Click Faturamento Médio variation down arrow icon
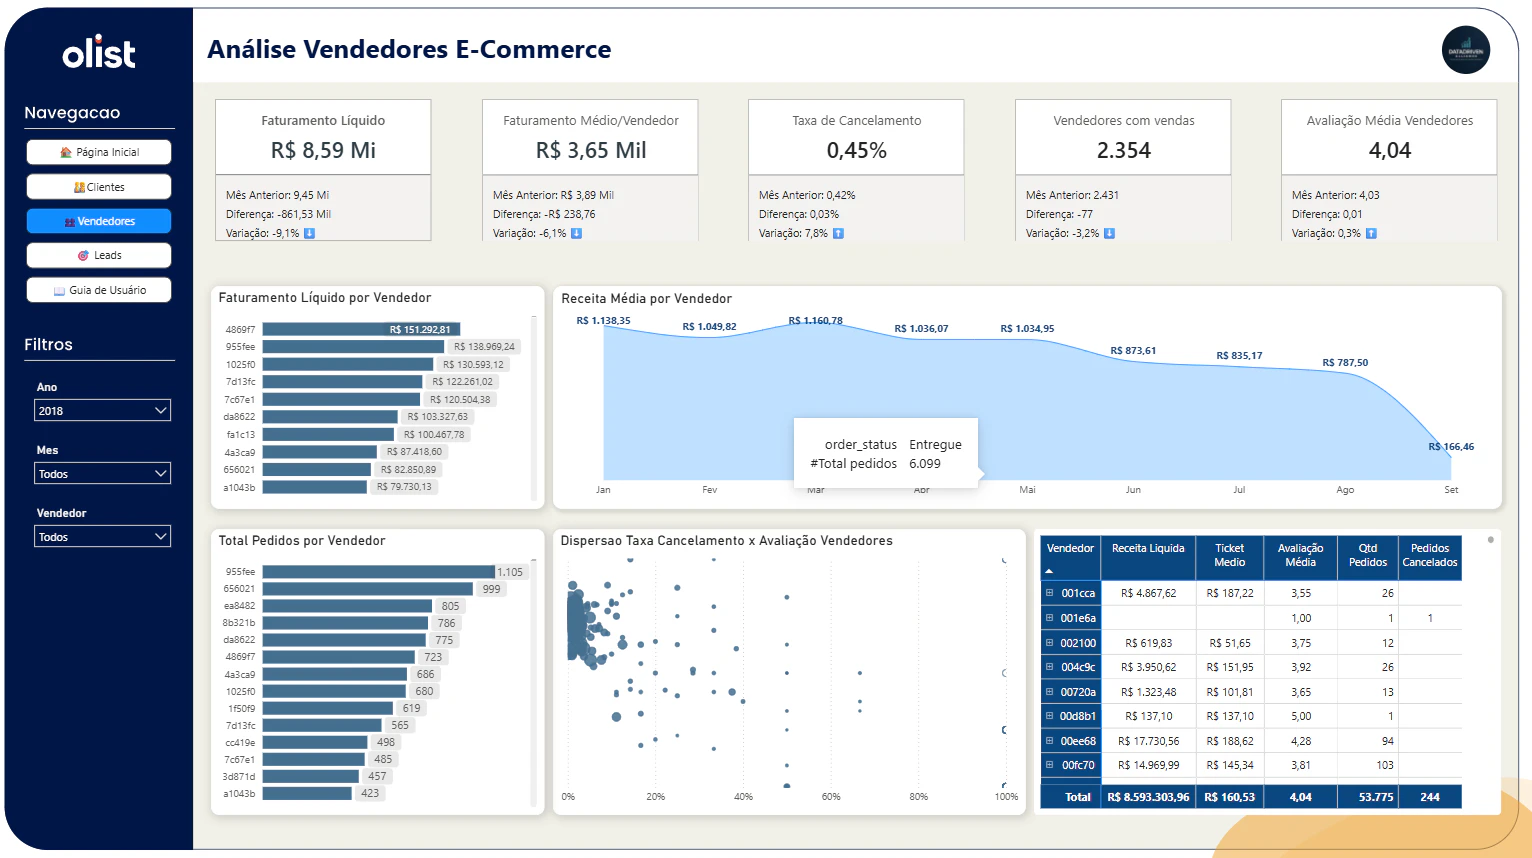 (576, 233)
